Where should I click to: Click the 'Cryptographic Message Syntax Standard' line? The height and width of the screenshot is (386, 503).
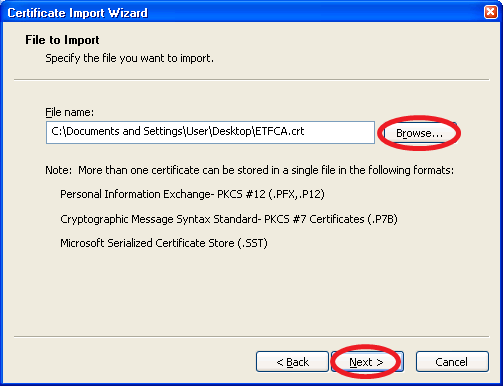[229, 219]
